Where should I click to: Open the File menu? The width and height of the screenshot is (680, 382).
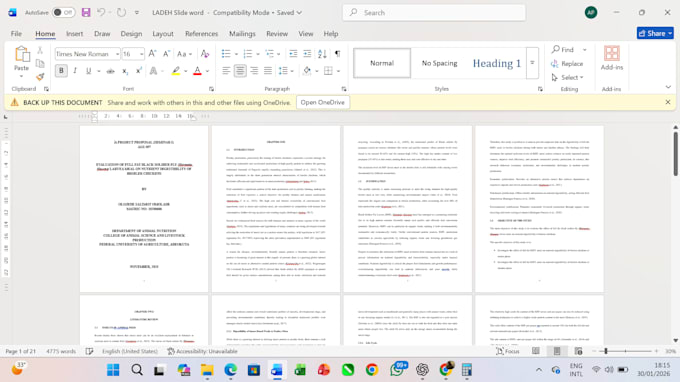(16, 34)
